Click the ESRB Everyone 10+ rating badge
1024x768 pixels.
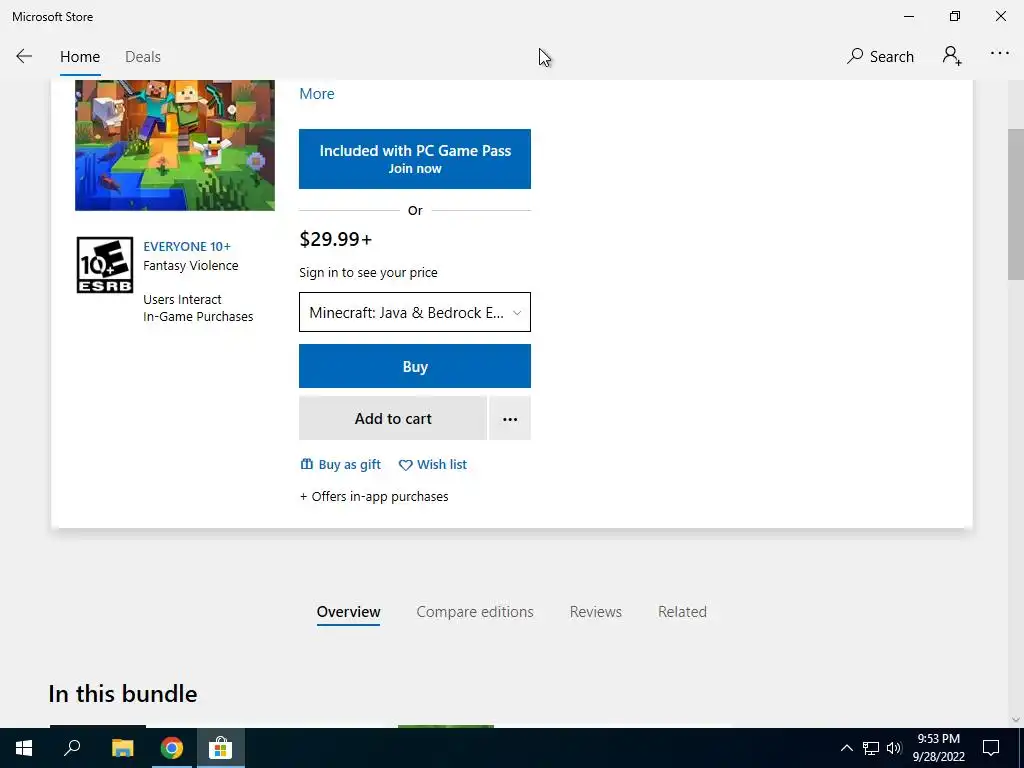pos(104,264)
